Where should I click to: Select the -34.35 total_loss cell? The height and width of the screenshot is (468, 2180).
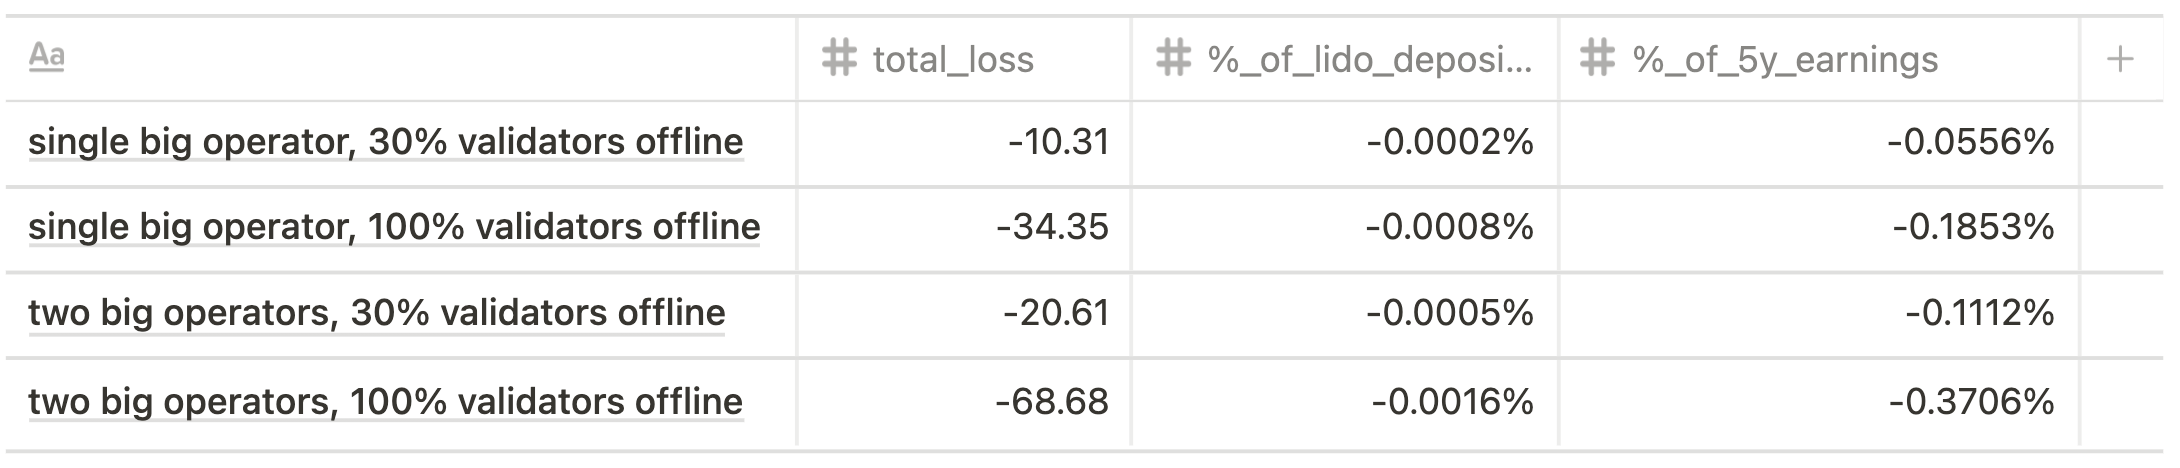pyautogui.click(x=964, y=228)
